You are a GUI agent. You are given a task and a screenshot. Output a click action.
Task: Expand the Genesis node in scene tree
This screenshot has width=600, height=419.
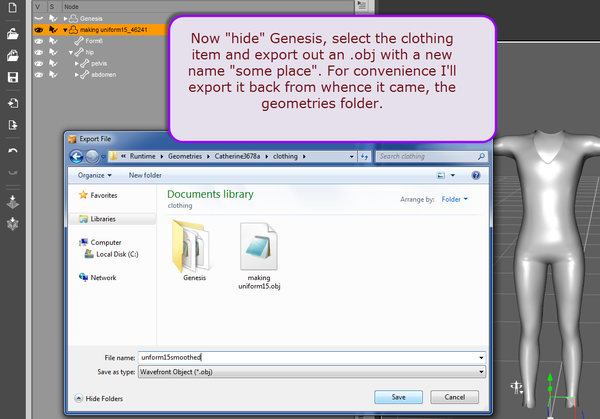65,18
